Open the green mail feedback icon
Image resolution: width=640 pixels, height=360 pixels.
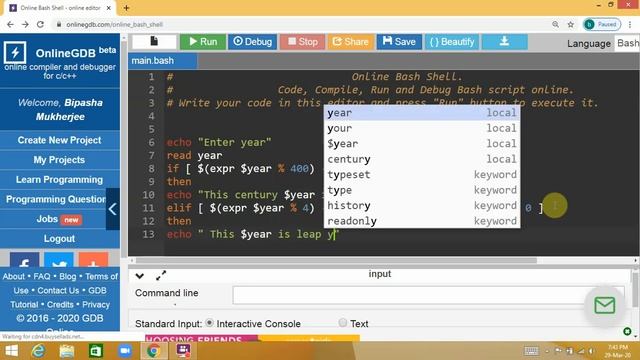click(x=604, y=305)
